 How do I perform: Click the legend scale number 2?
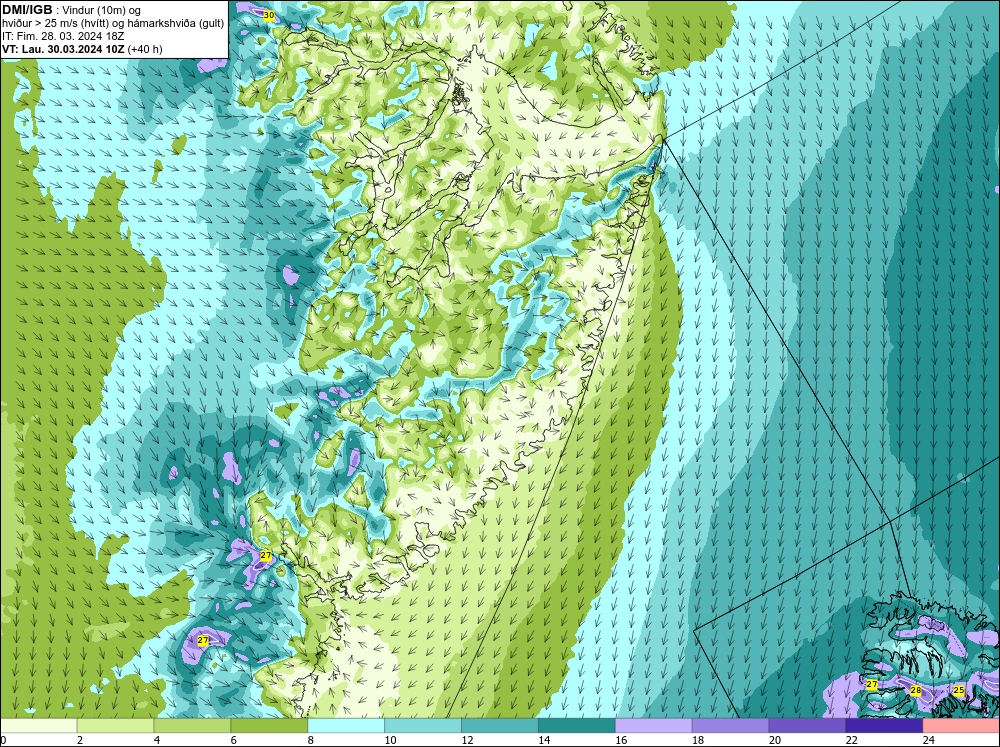80,740
